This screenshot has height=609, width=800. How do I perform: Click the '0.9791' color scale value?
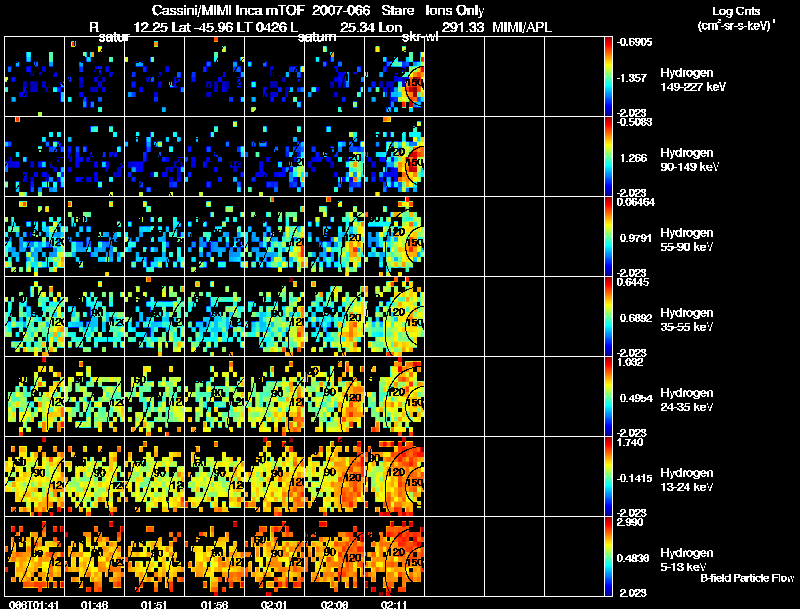pyautogui.click(x=635, y=238)
